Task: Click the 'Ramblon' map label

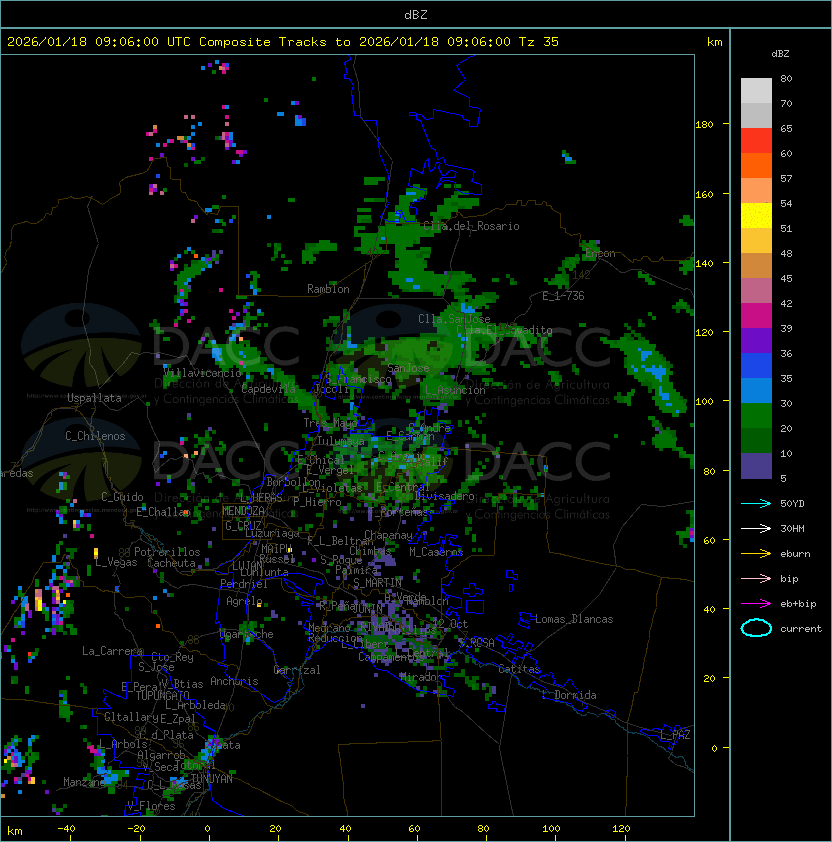Action: tap(328, 289)
